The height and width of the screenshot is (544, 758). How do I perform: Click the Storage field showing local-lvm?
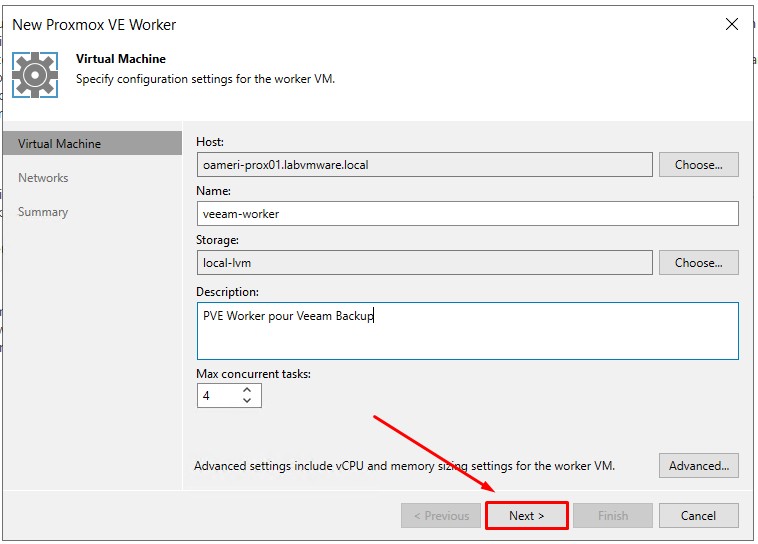(x=424, y=263)
